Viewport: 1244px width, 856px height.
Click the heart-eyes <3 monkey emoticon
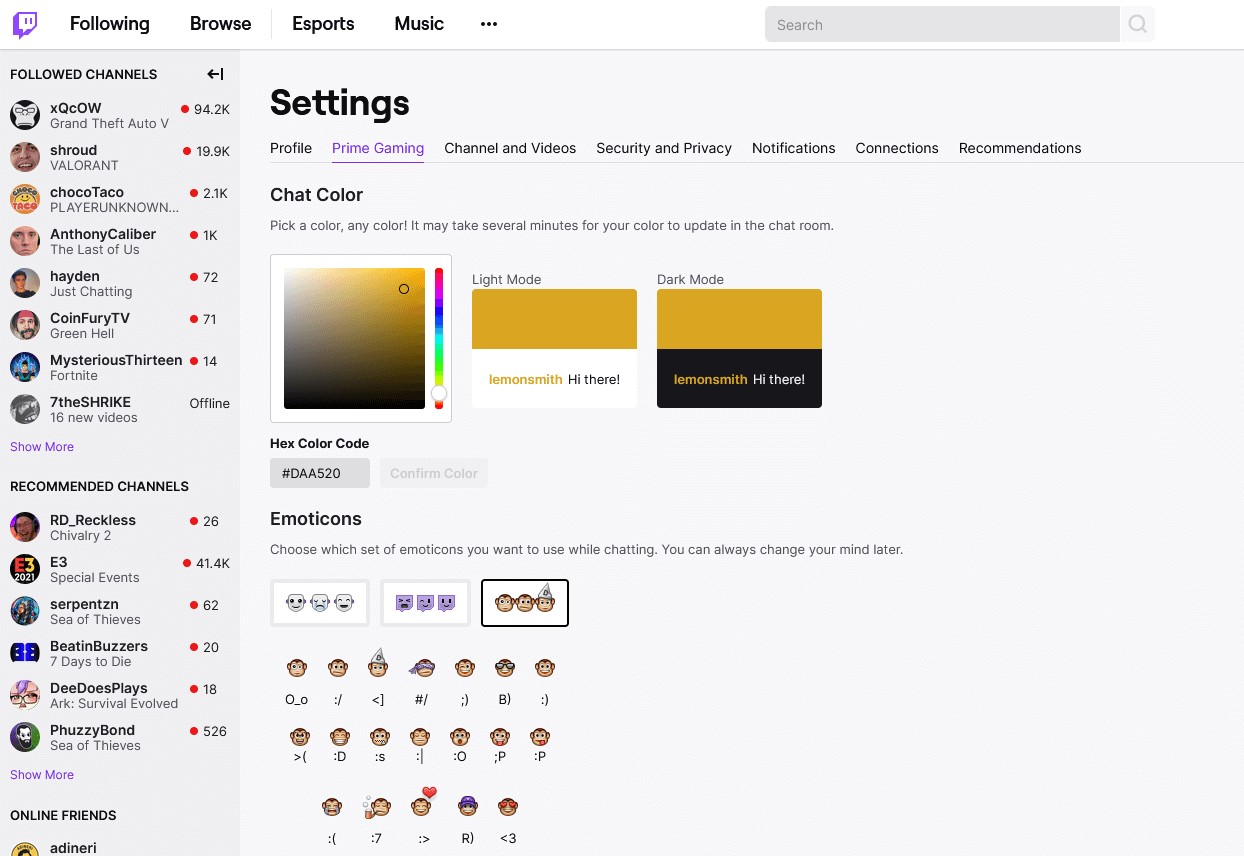click(x=508, y=806)
